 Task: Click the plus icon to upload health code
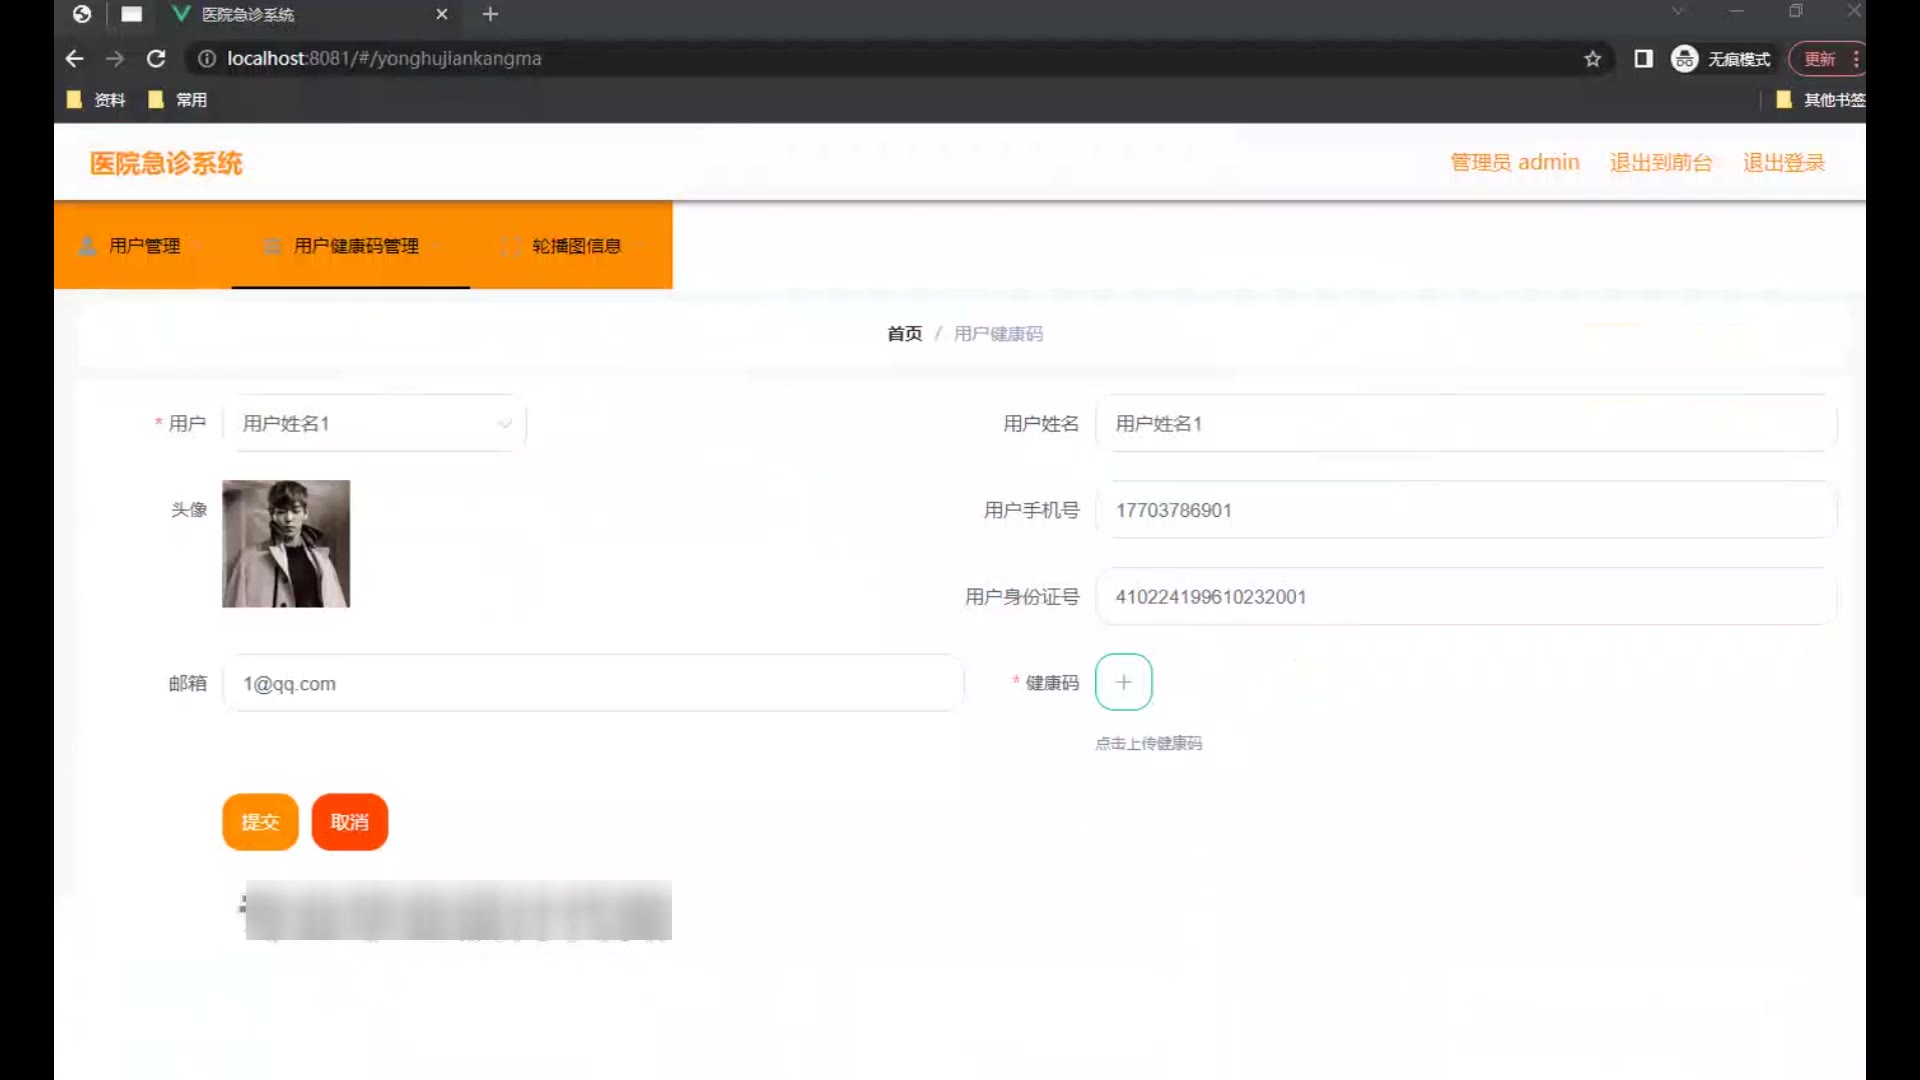point(1123,682)
